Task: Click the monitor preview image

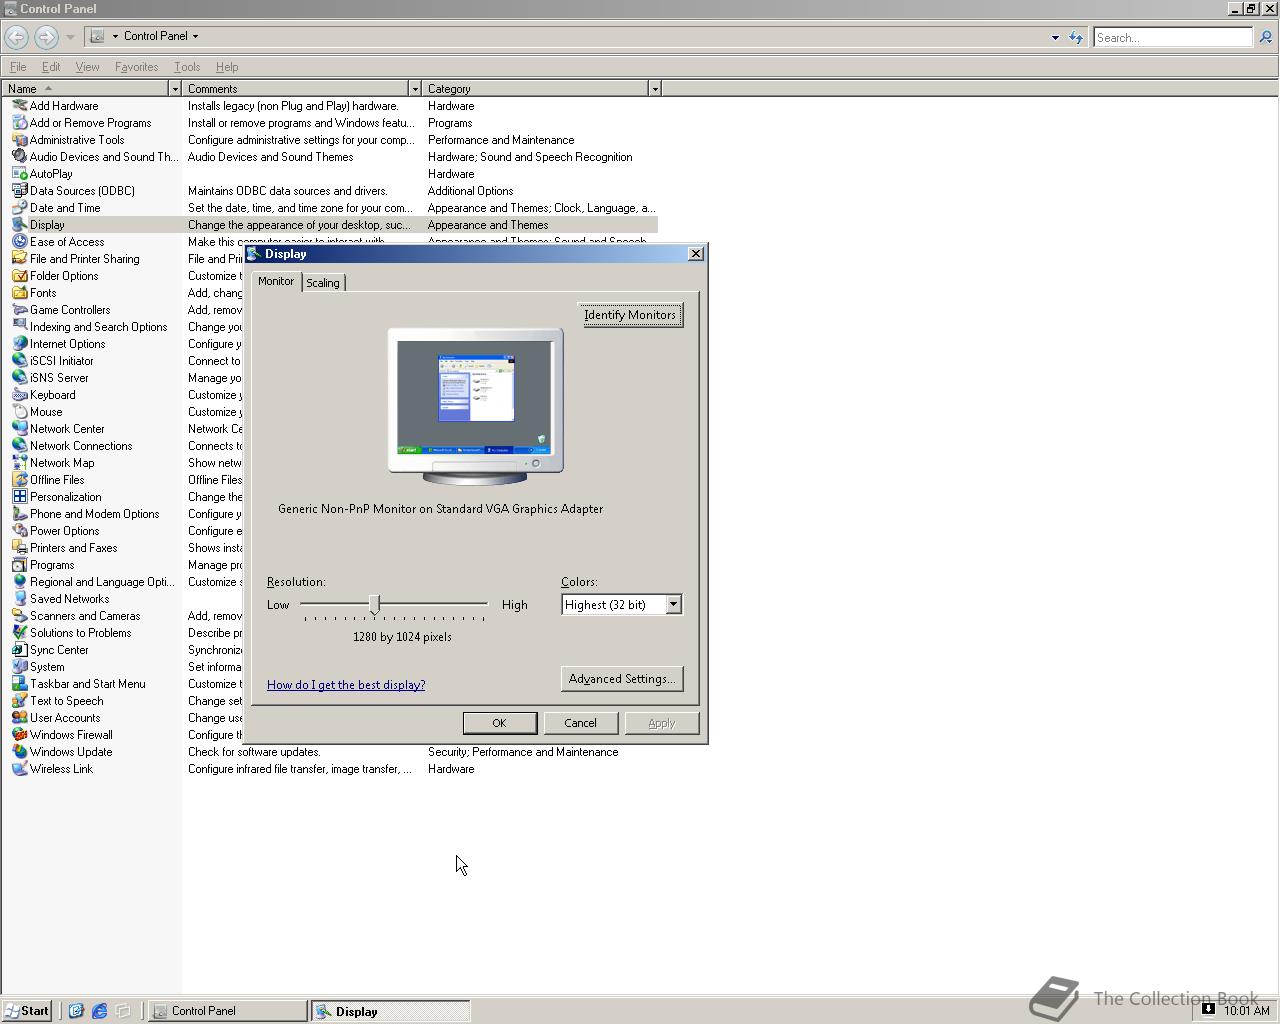Action: click(x=475, y=406)
